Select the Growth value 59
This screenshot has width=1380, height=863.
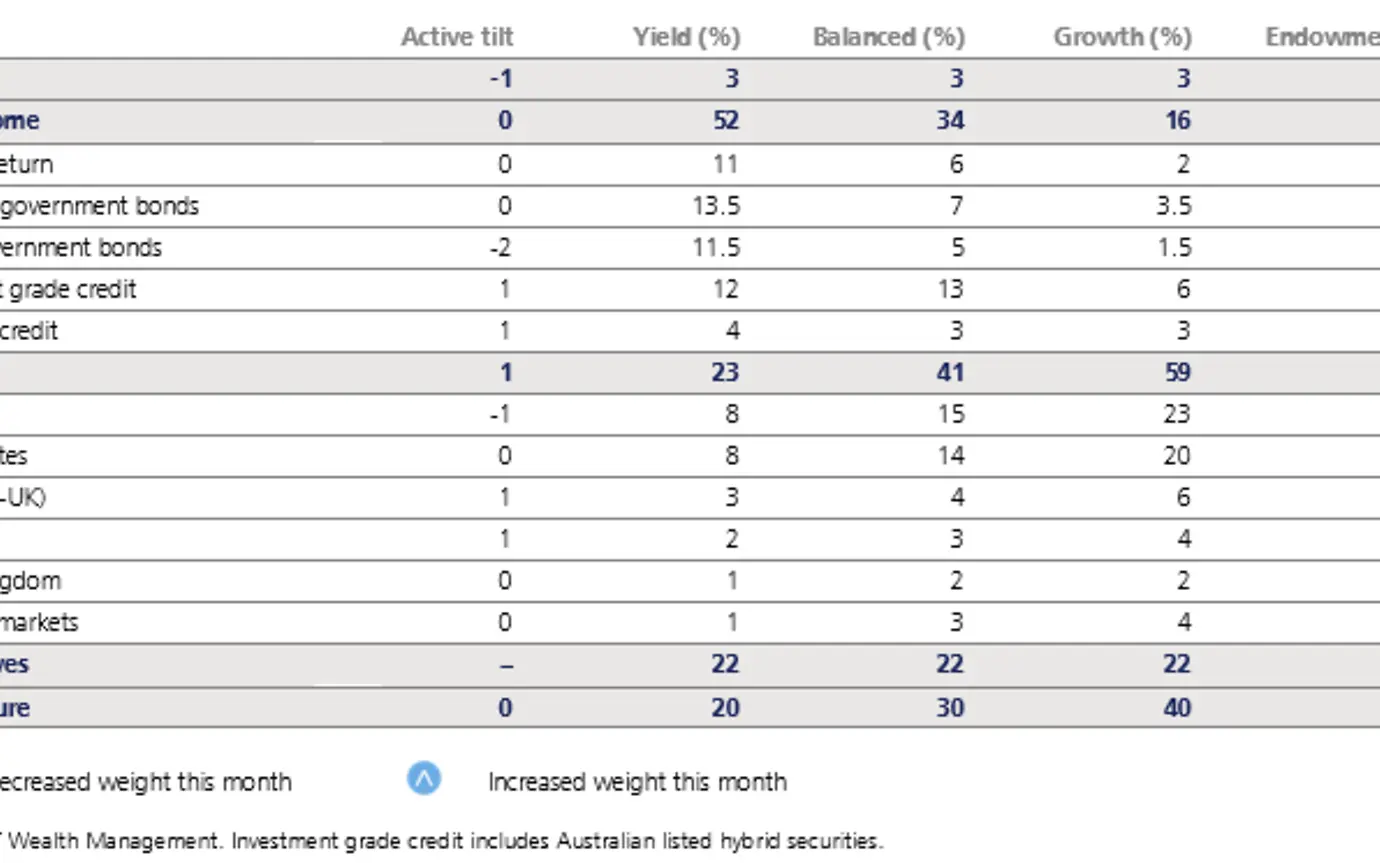pyautogui.click(x=1177, y=373)
